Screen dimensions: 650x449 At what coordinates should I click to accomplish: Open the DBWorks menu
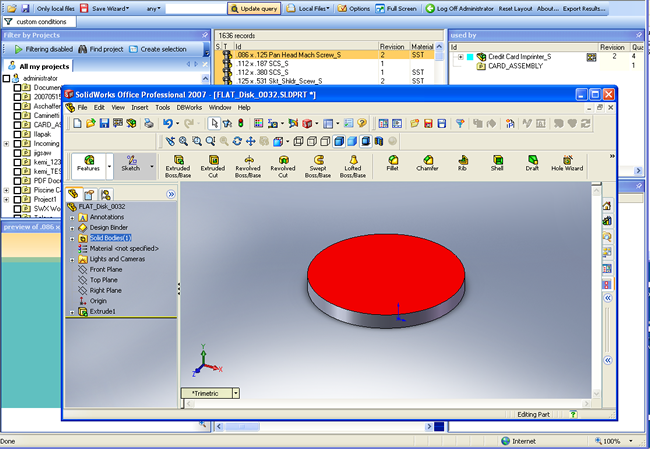click(x=189, y=107)
